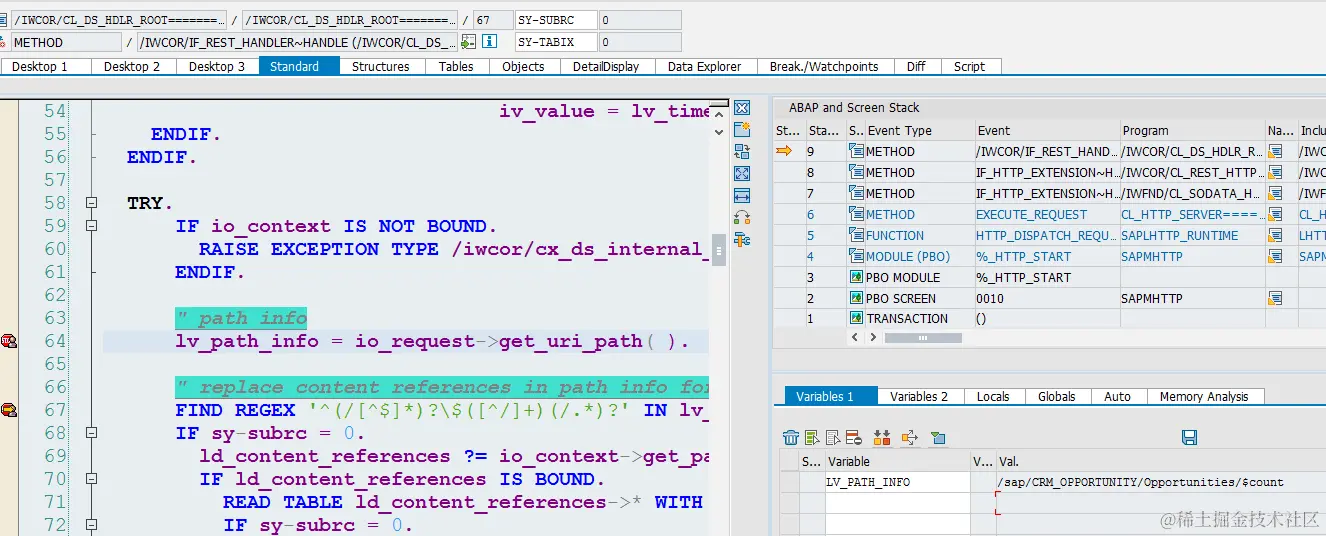
Task: Collapse the IF block at line 59
Action: click(92, 226)
